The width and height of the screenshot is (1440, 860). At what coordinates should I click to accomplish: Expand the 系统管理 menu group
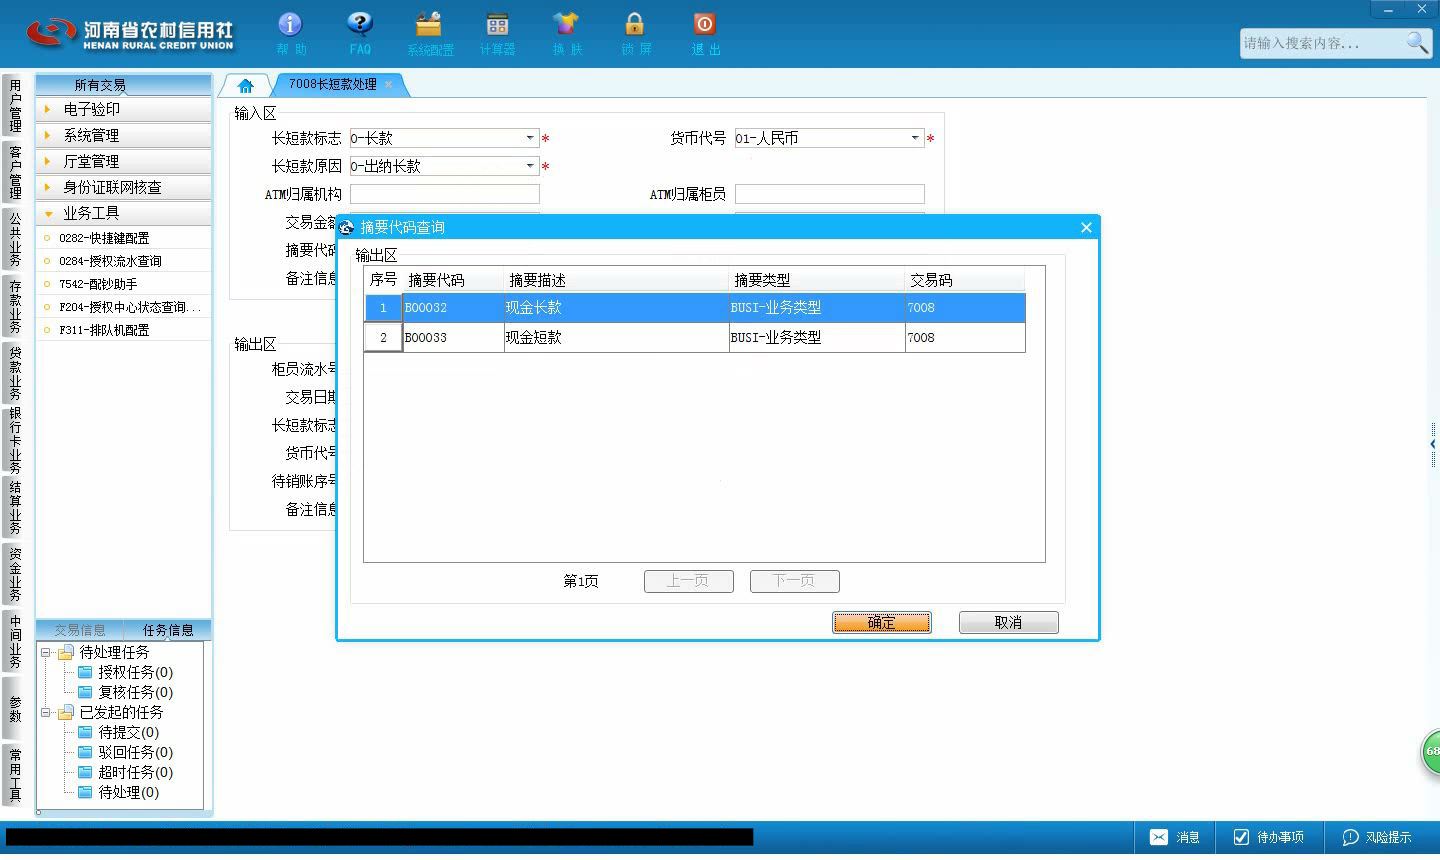click(x=124, y=135)
